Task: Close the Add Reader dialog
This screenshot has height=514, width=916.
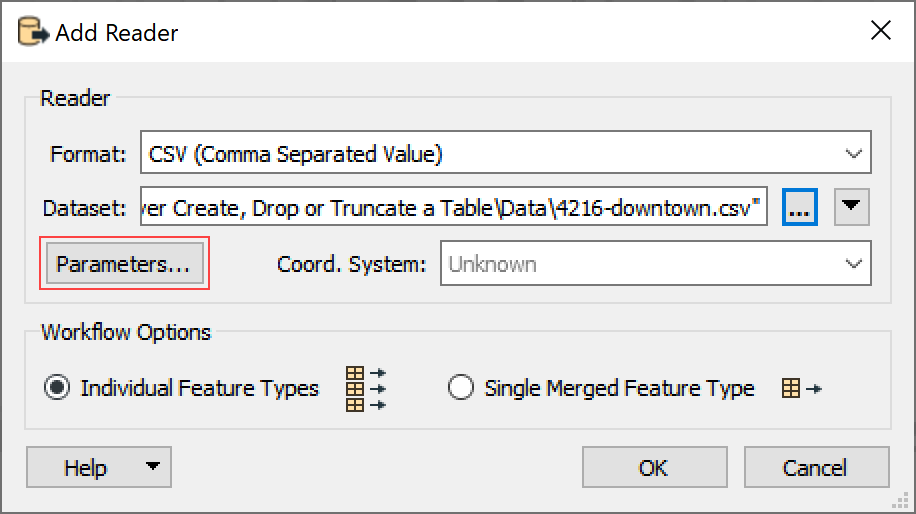Action: tap(880, 30)
